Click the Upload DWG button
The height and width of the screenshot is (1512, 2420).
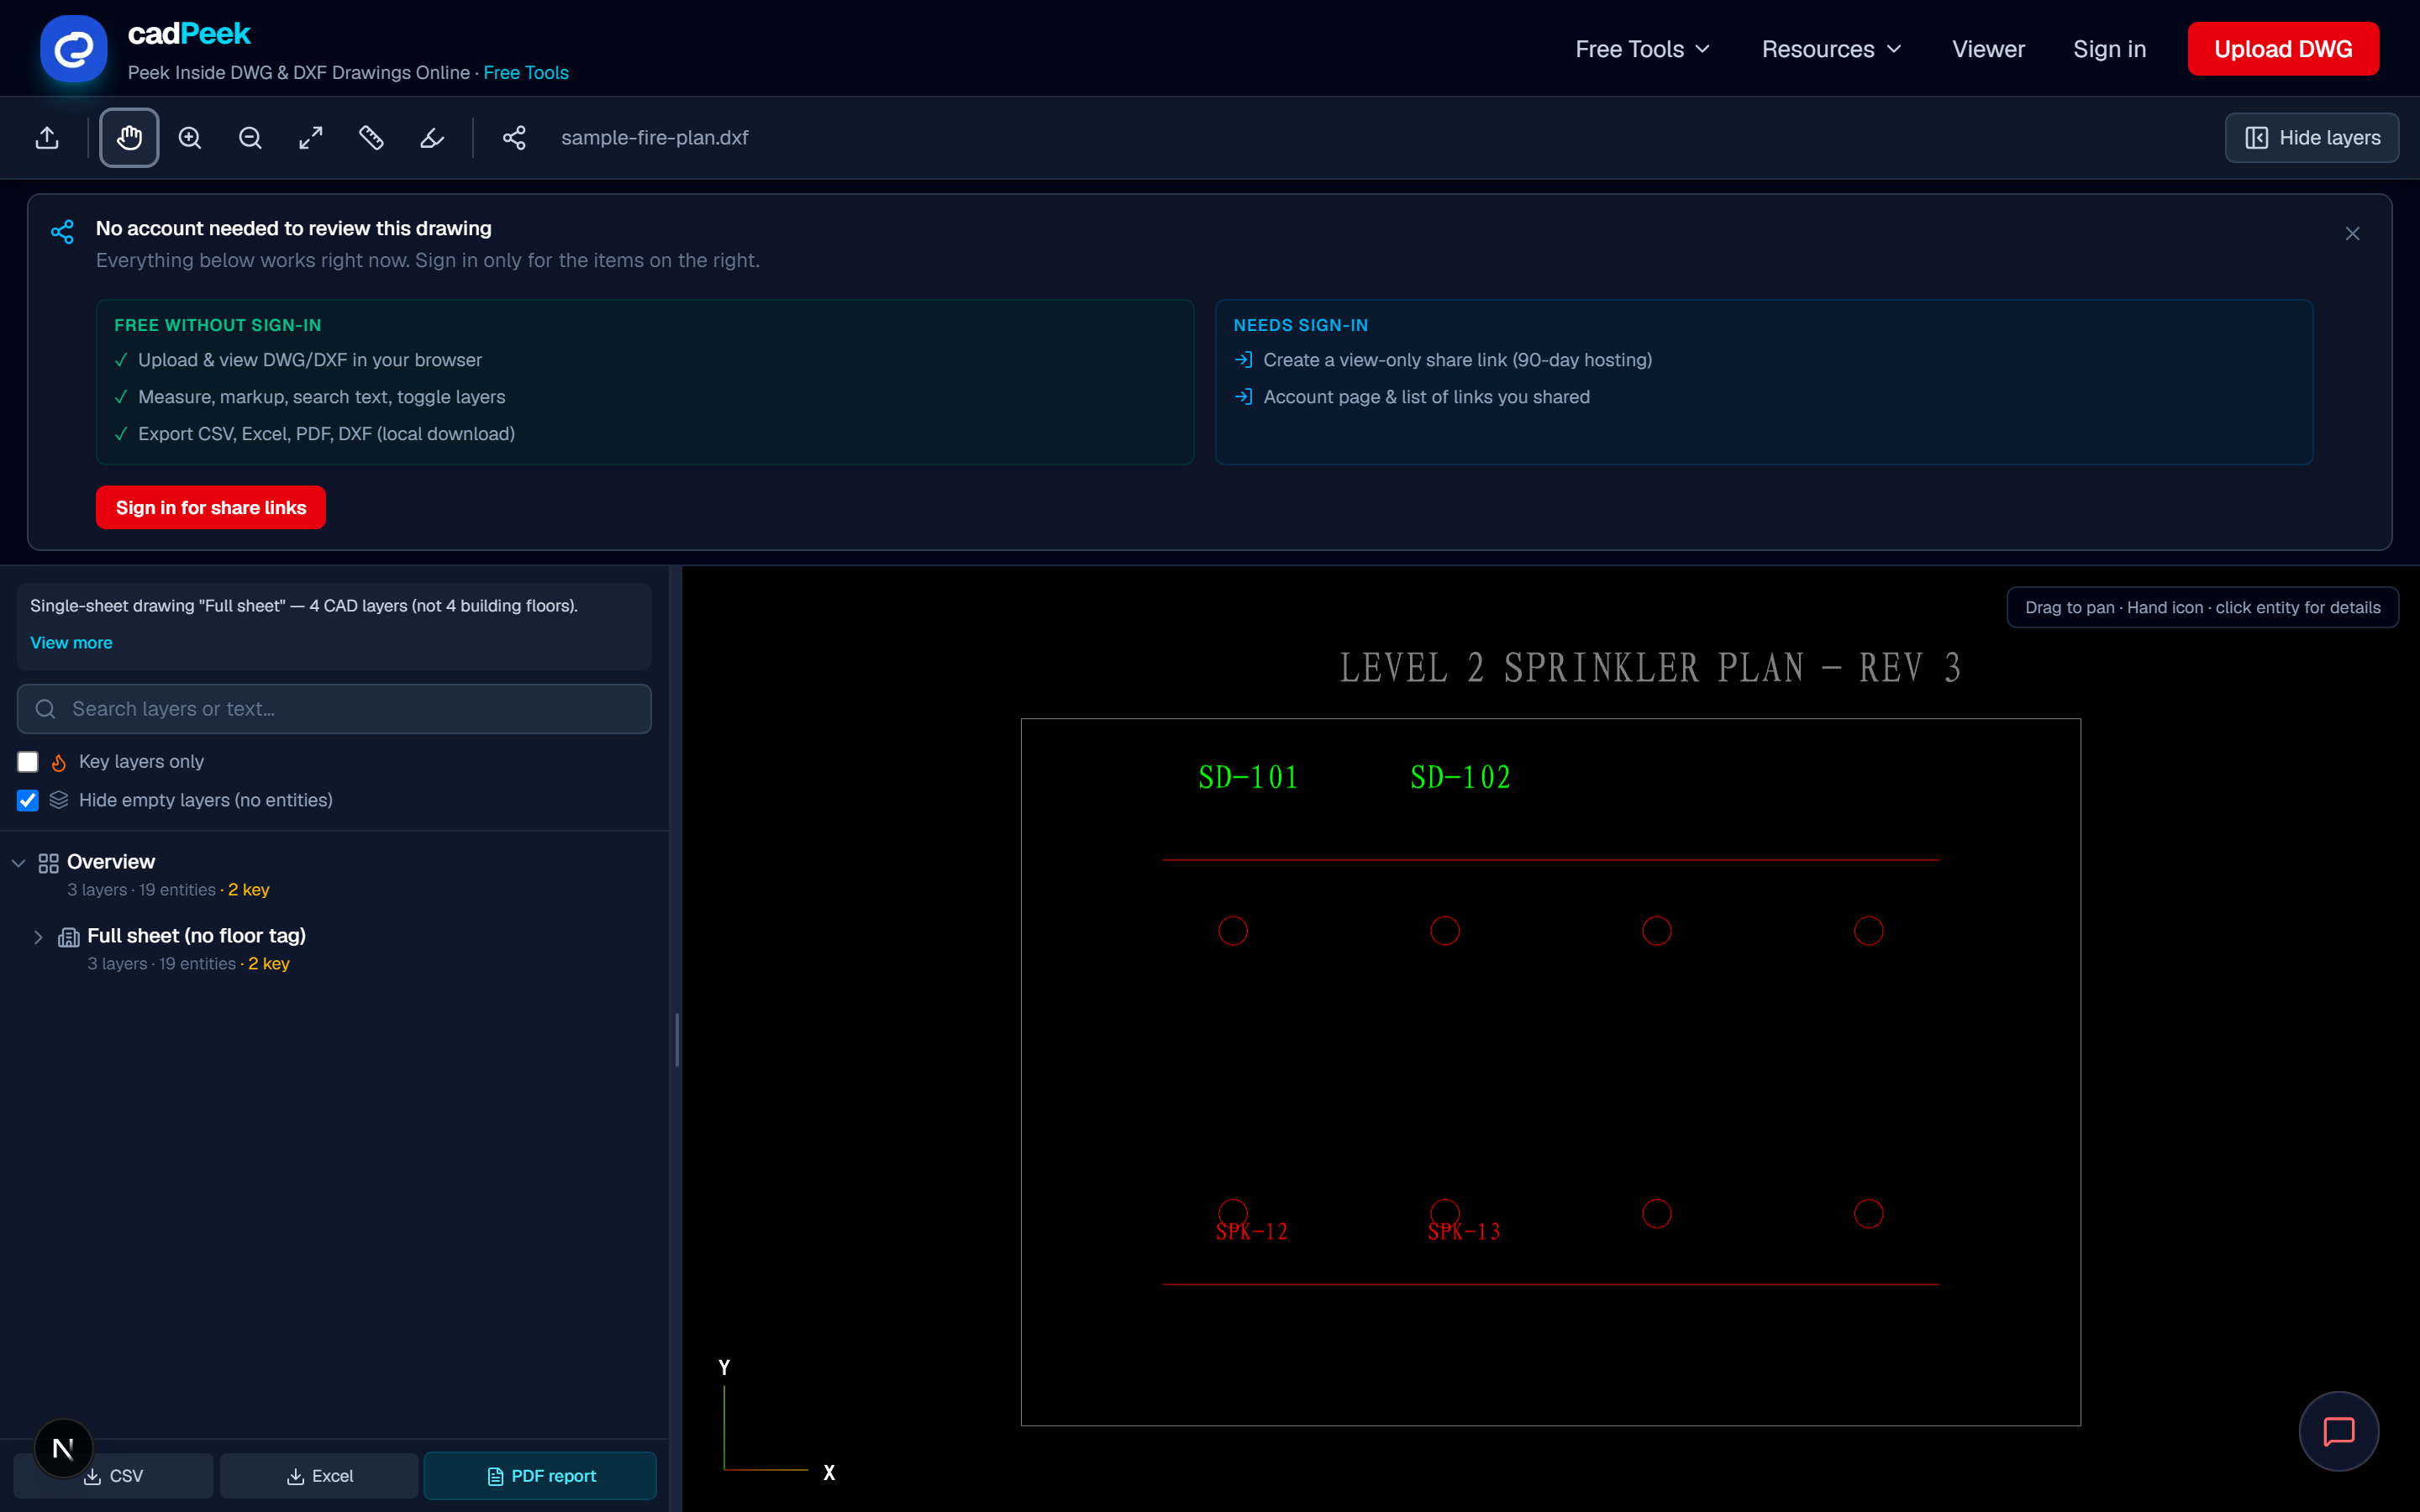pyautogui.click(x=2283, y=49)
